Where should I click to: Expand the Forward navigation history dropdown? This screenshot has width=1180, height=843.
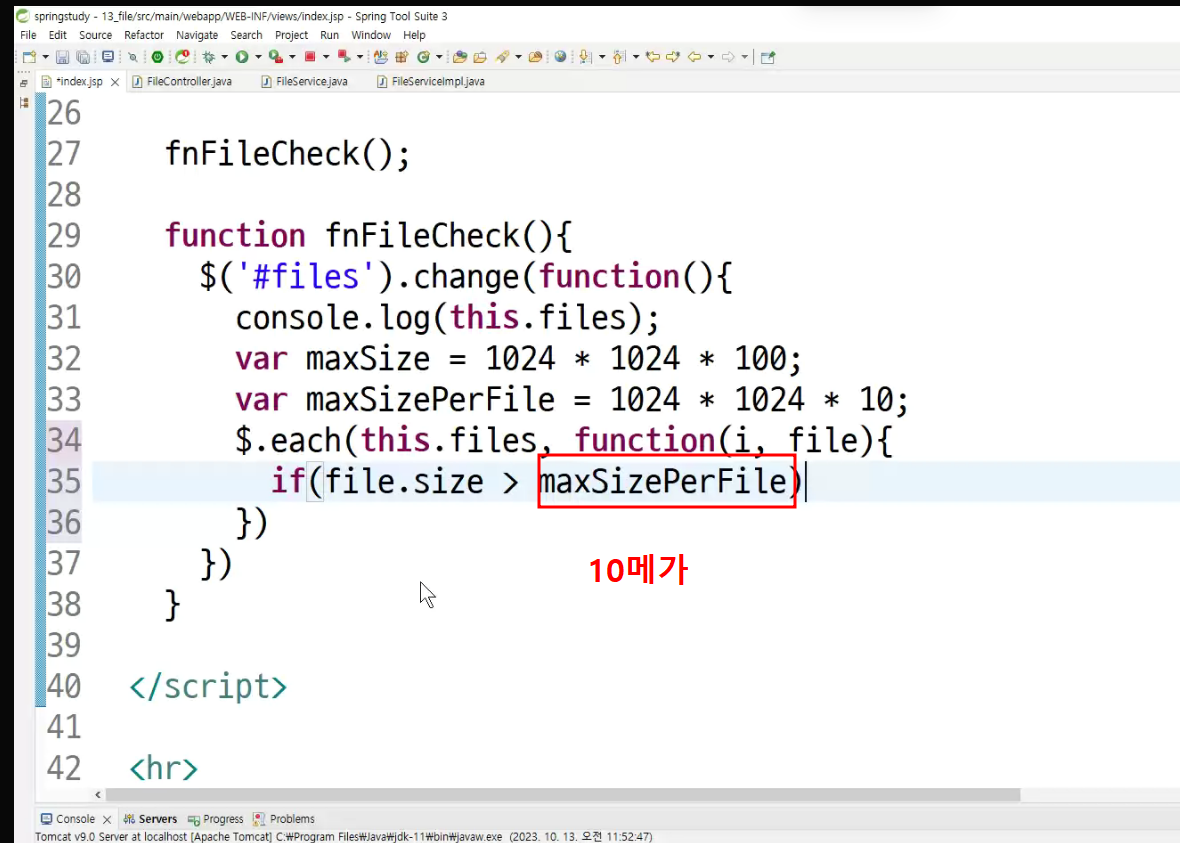point(744,57)
